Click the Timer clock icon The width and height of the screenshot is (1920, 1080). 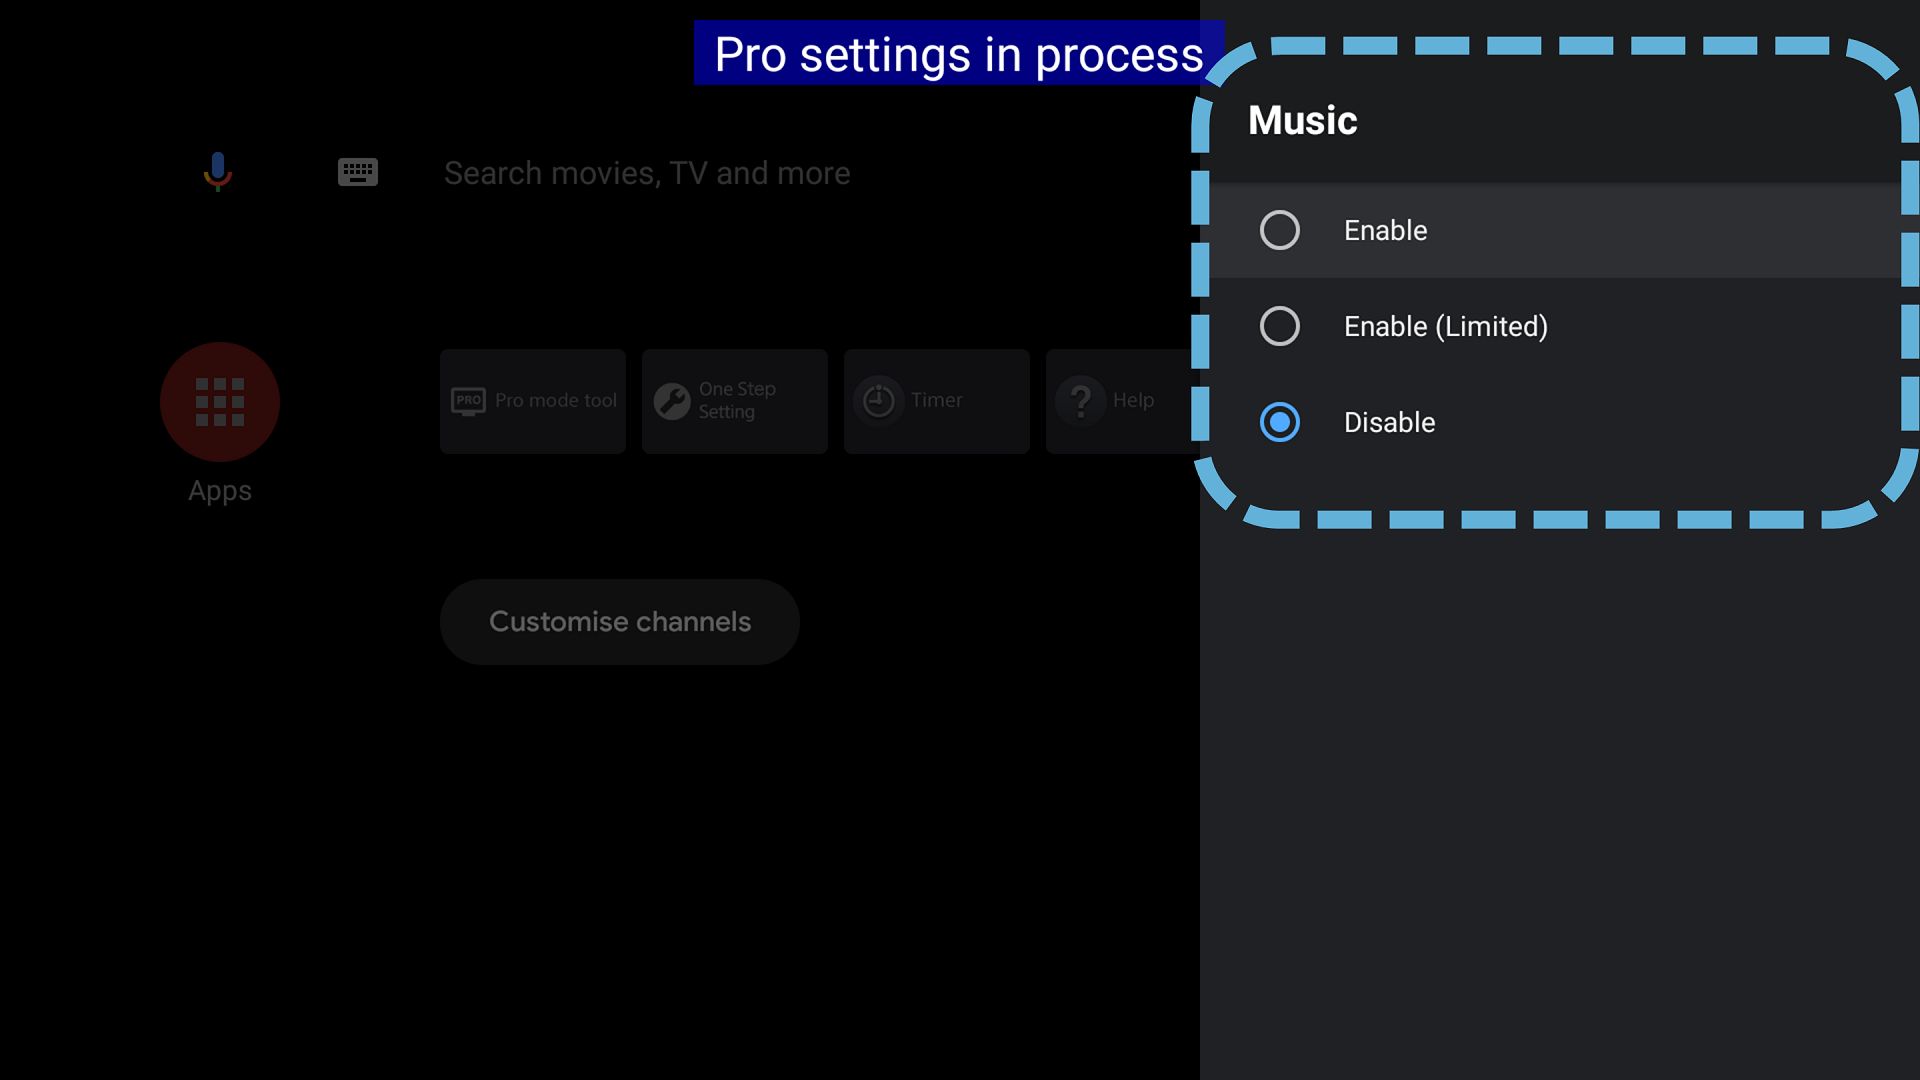tap(878, 401)
